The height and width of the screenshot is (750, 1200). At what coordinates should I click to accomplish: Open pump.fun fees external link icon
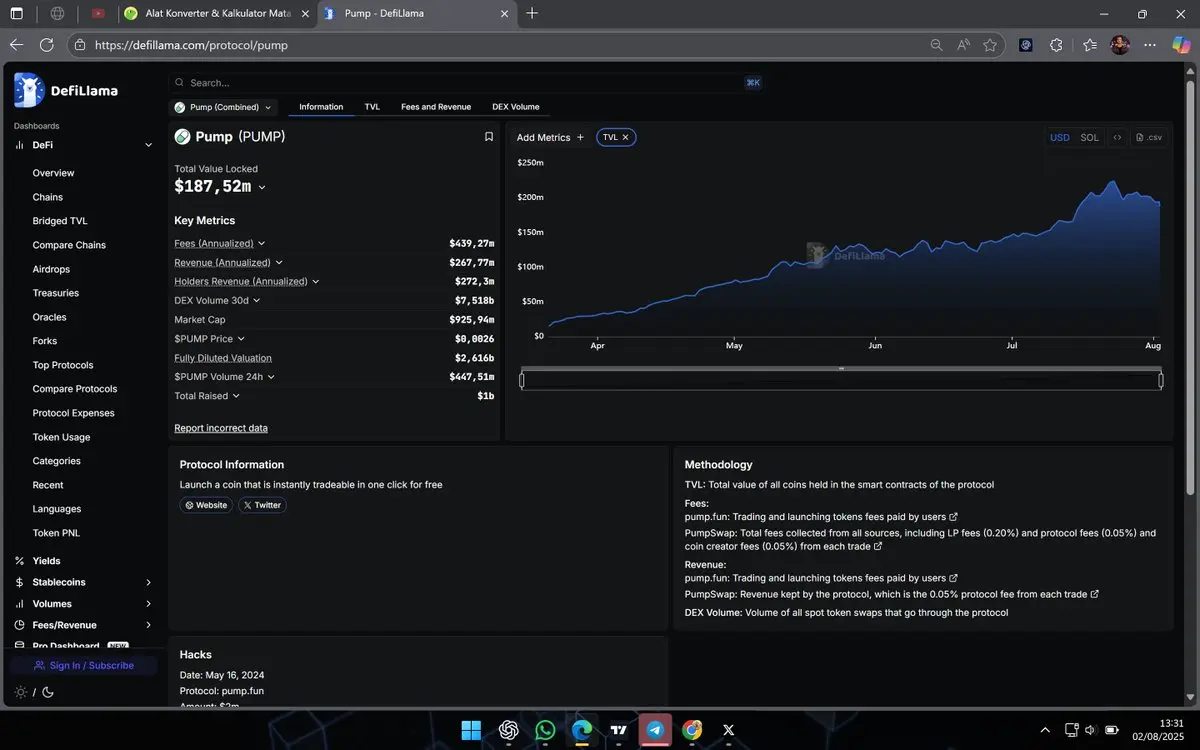click(x=954, y=517)
